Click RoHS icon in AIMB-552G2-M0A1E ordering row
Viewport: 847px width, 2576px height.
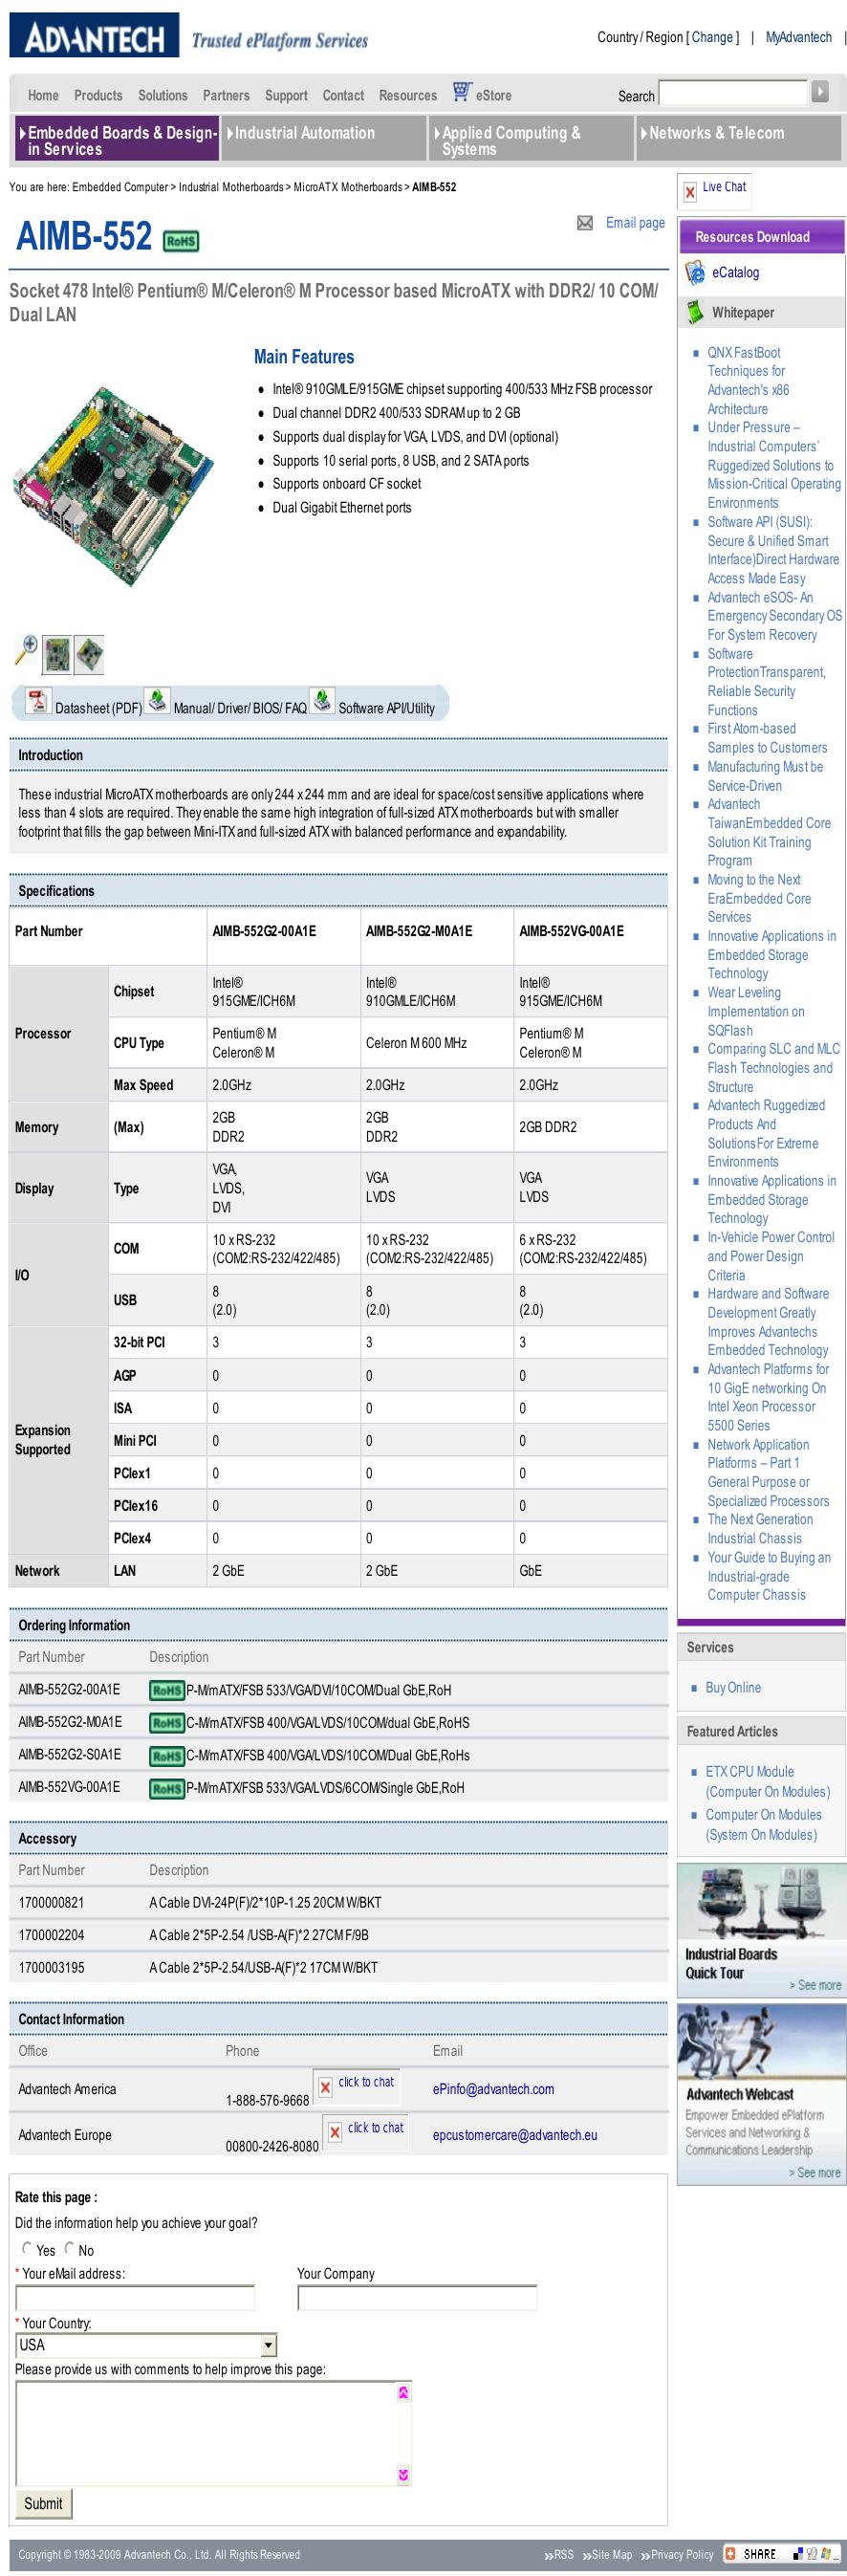click(167, 1722)
